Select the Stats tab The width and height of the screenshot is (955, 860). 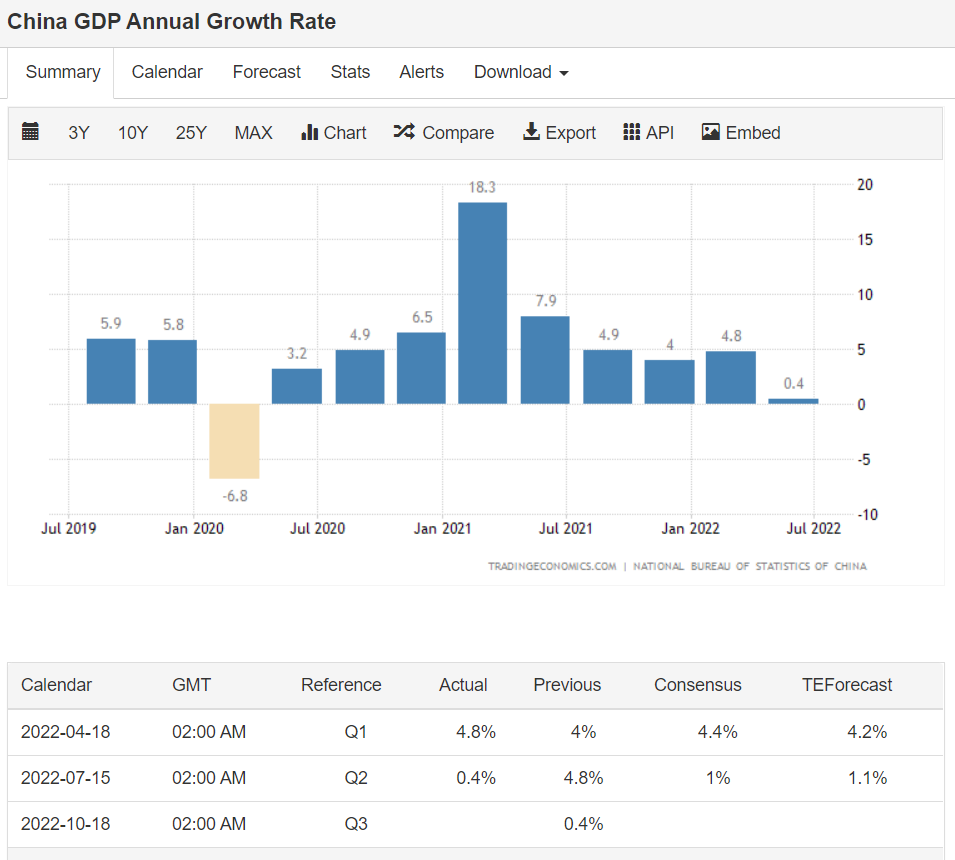[x=350, y=72]
